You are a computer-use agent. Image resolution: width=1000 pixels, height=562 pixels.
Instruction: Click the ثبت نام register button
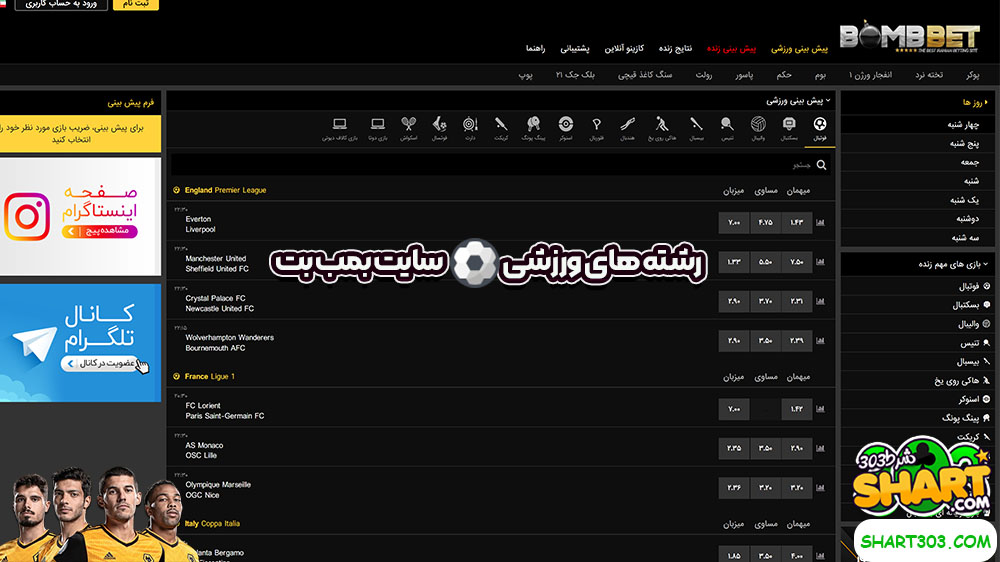[x=136, y=4]
